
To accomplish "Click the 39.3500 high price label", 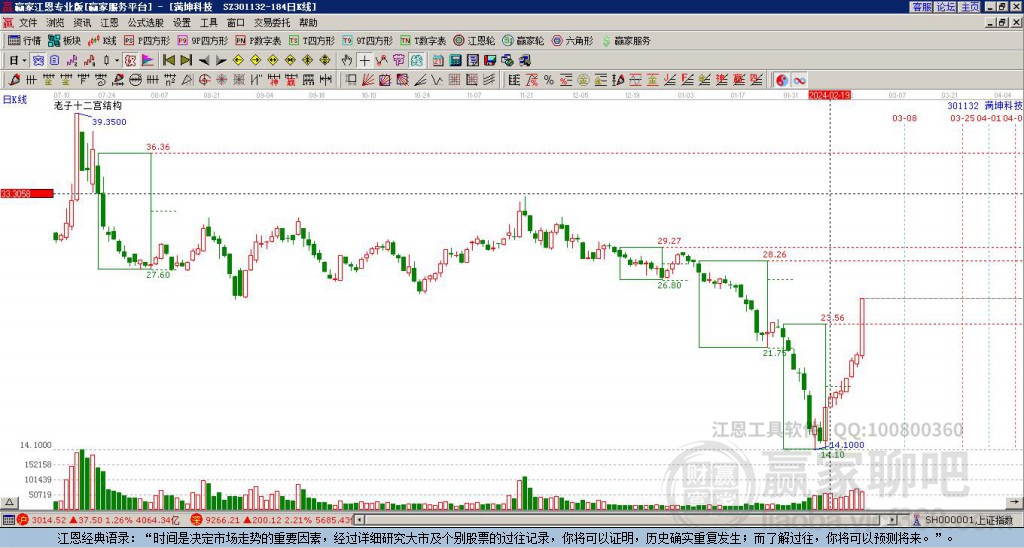I will coord(109,122).
